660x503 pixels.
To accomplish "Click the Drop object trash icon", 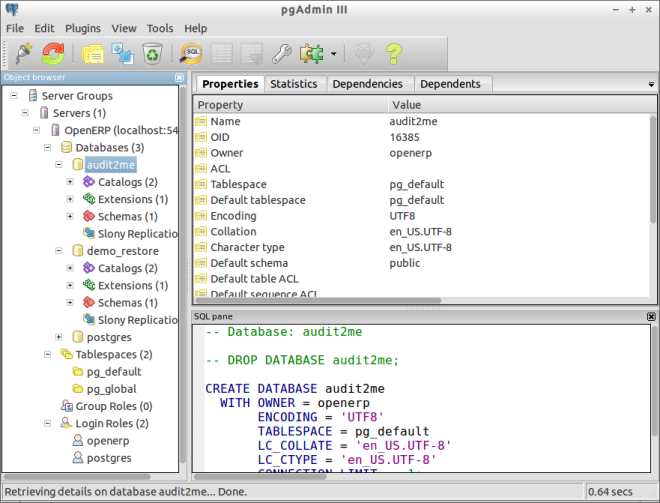I will pyautogui.click(x=152, y=53).
